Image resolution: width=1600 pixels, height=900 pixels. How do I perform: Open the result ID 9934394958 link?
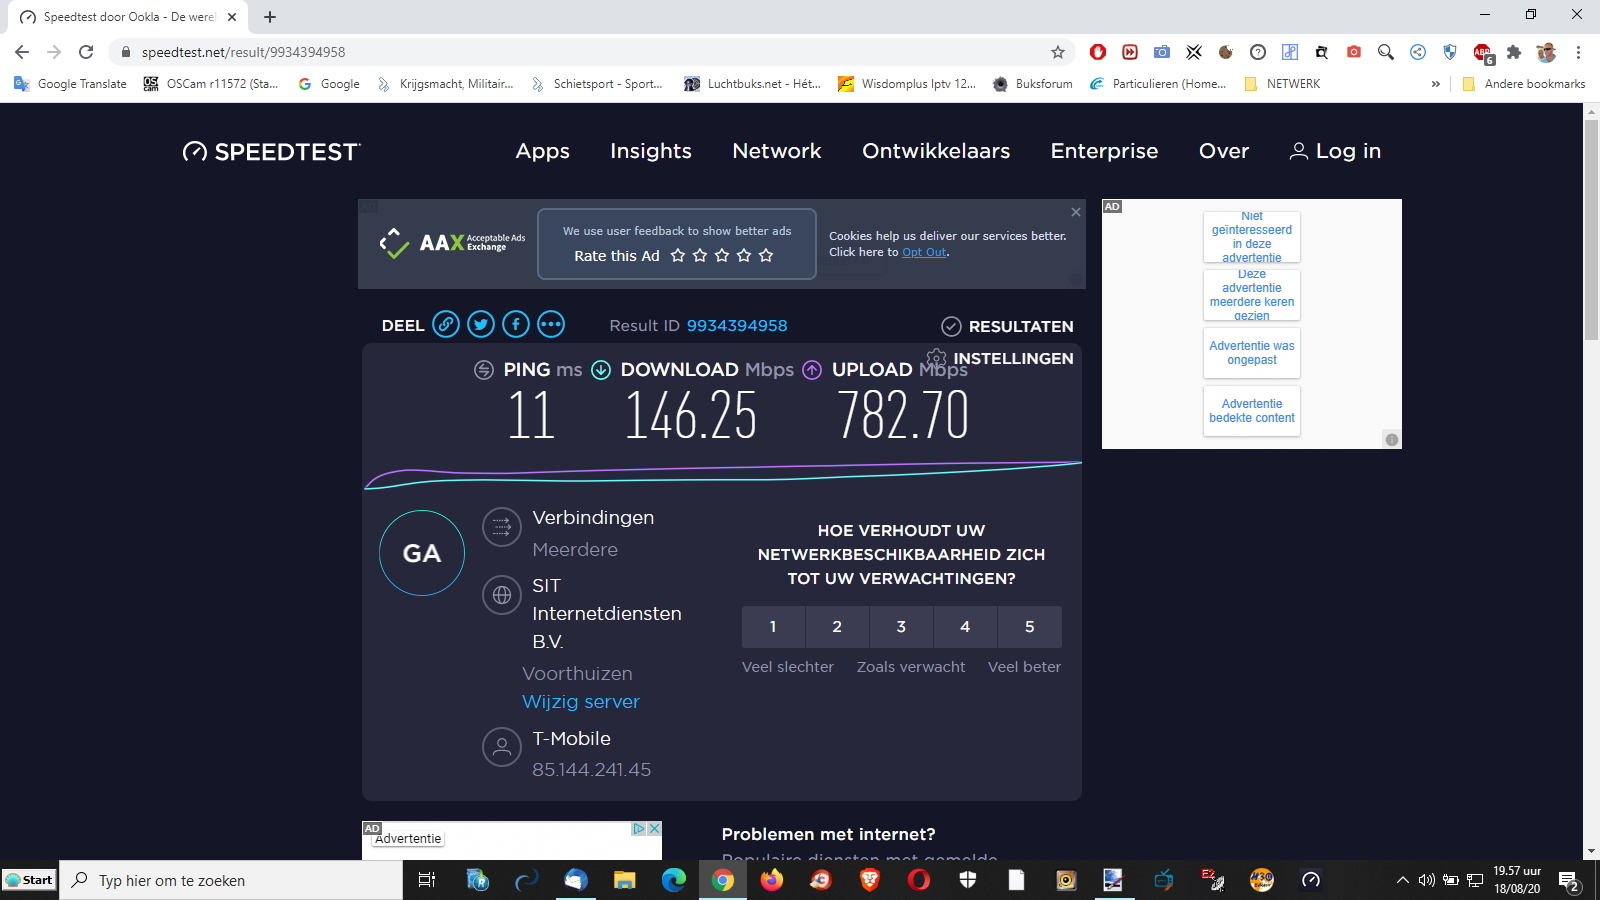737,325
